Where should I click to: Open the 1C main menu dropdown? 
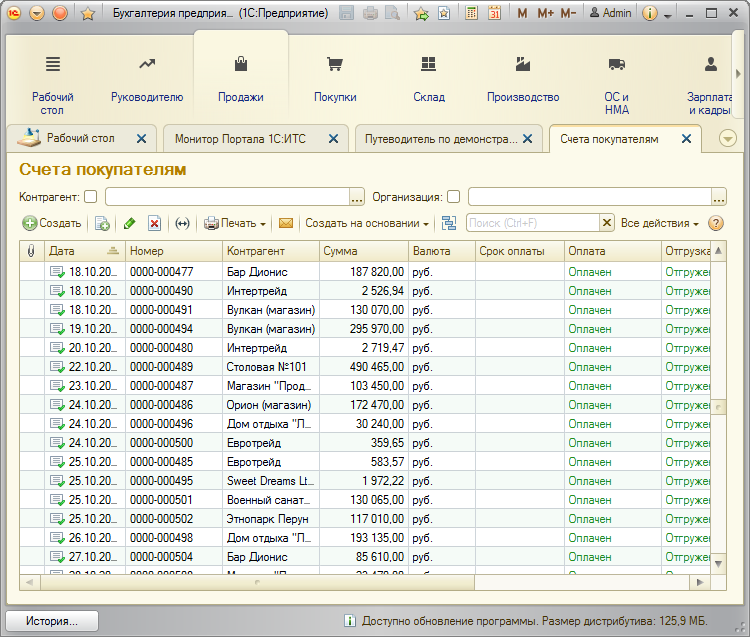coord(37,13)
